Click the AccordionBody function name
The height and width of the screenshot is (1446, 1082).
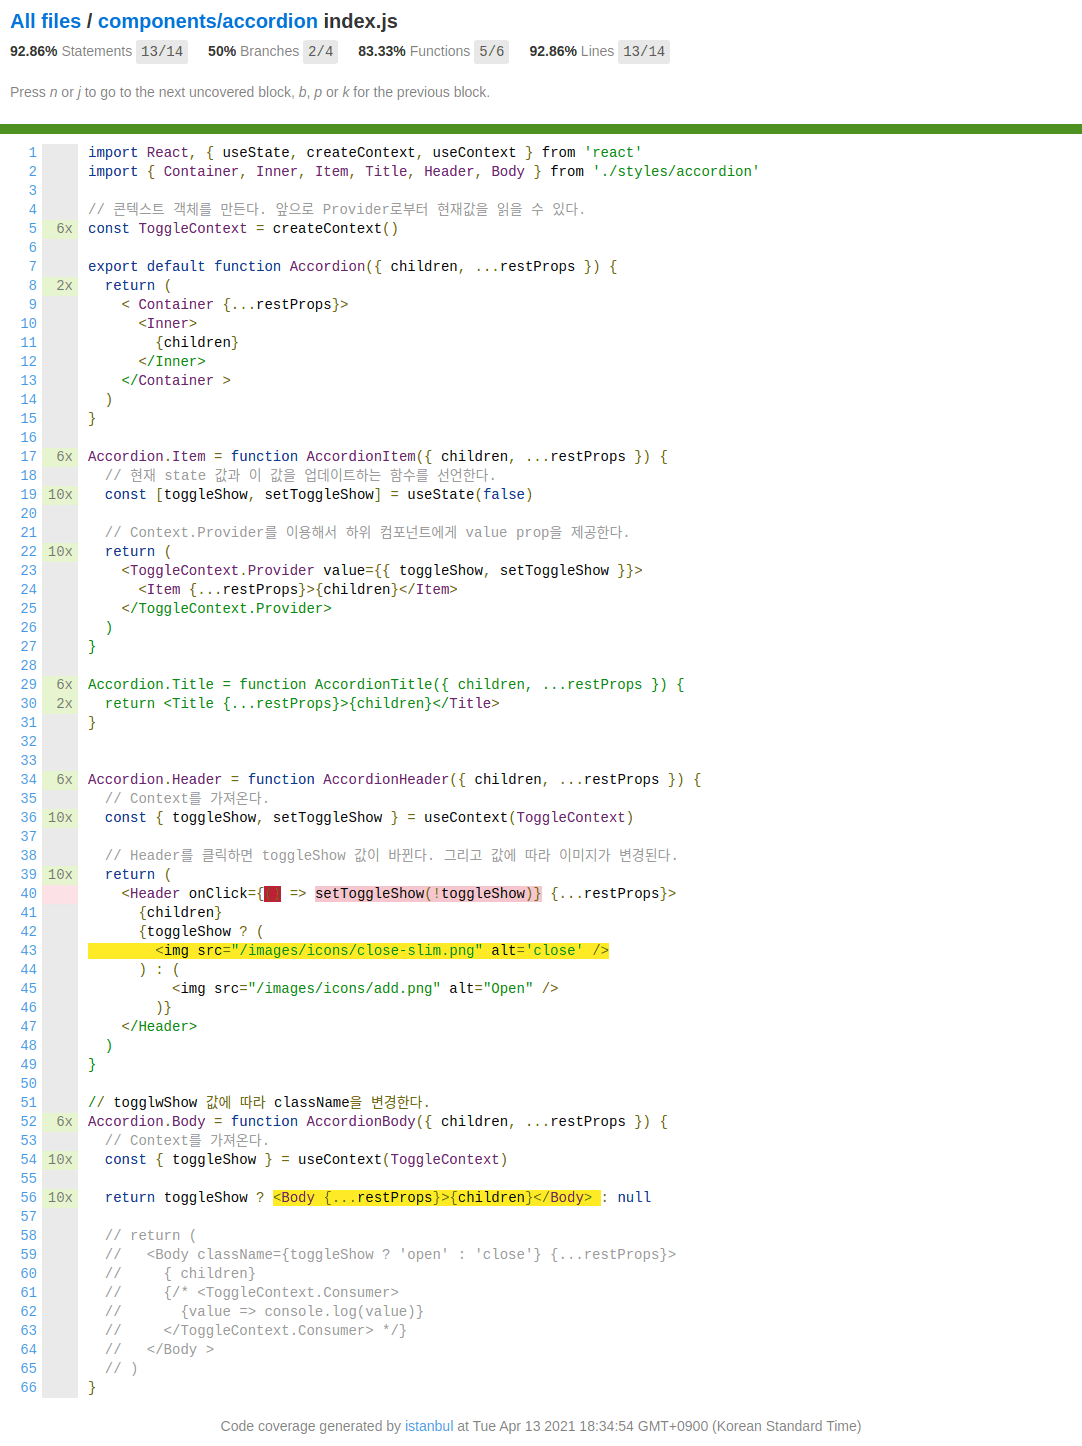click(361, 1122)
